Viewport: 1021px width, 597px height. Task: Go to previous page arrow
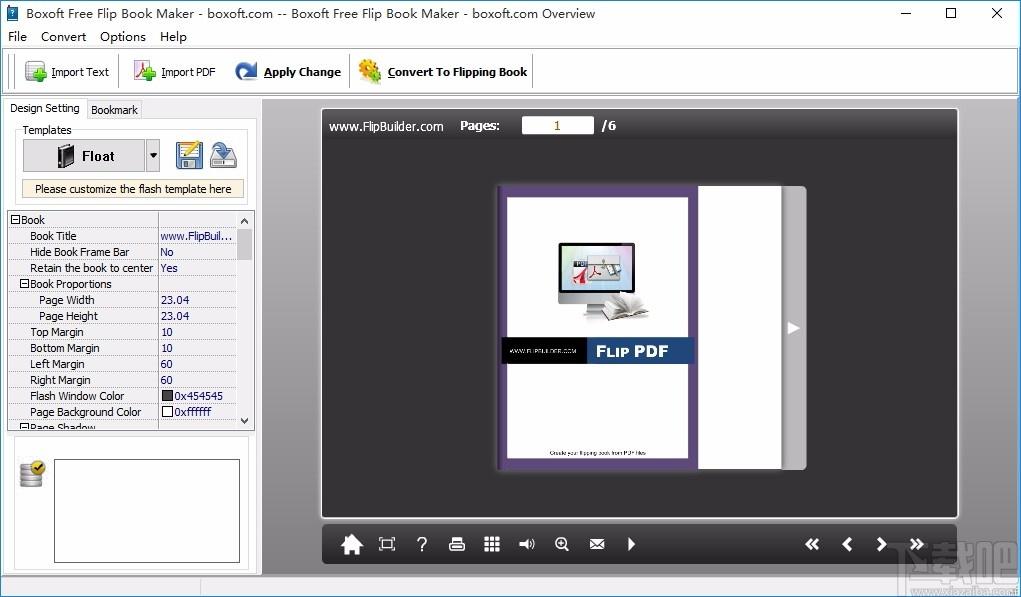coord(847,544)
